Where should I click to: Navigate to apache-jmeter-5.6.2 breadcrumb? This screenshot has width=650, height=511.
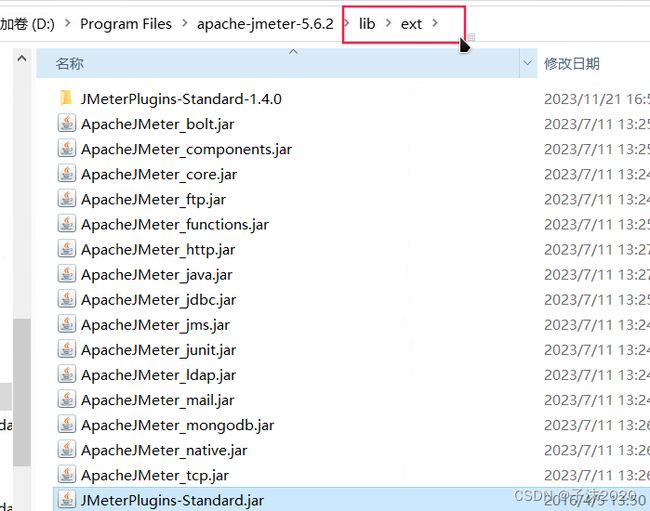tap(265, 24)
